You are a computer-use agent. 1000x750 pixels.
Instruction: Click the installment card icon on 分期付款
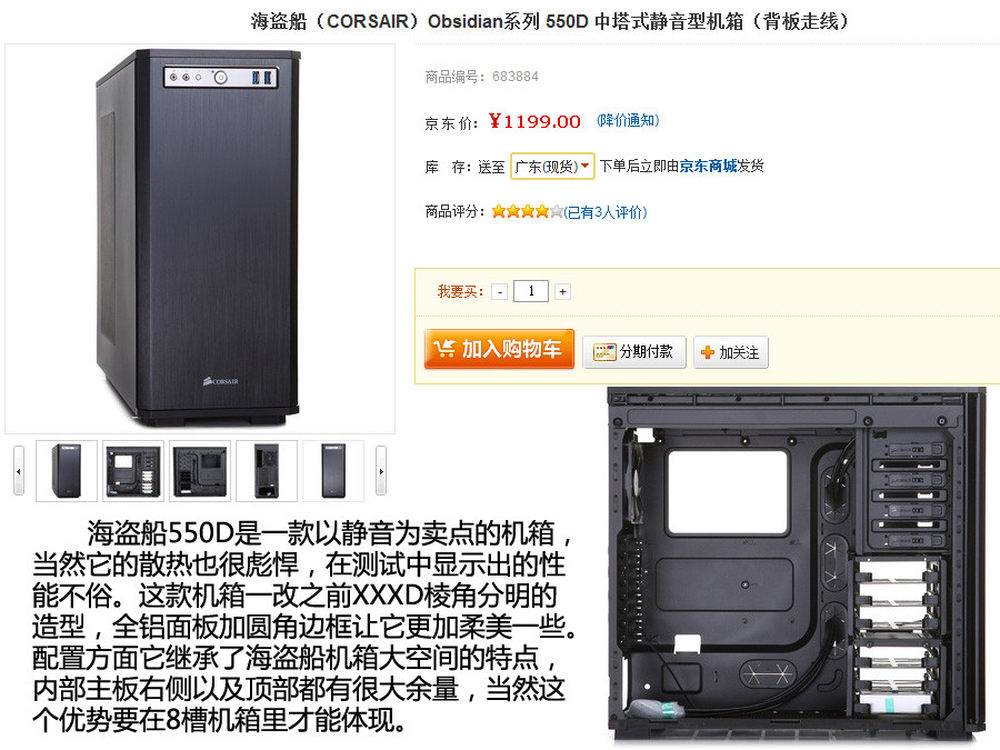point(604,352)
